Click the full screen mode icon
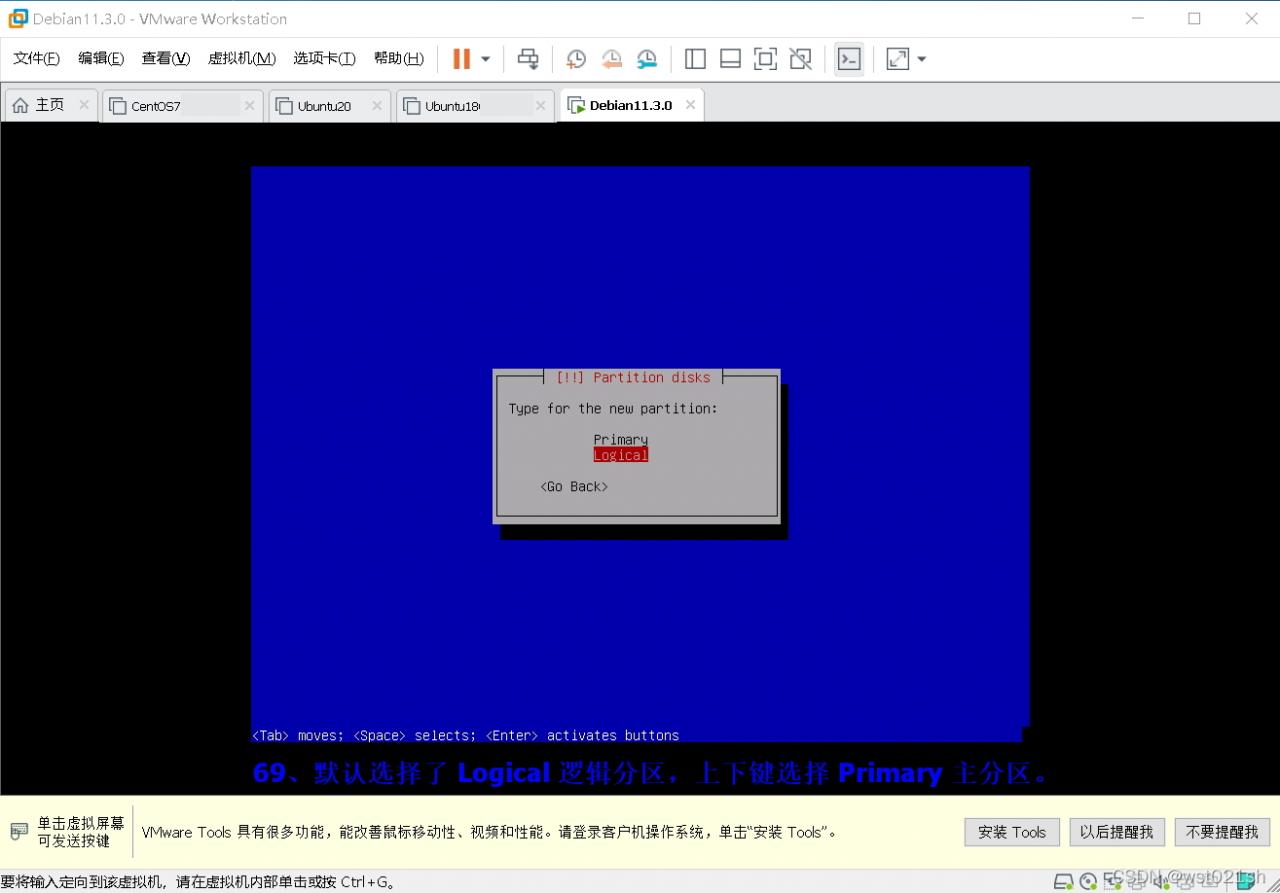Screen dimensions: 1280x893 coord(765,59)
